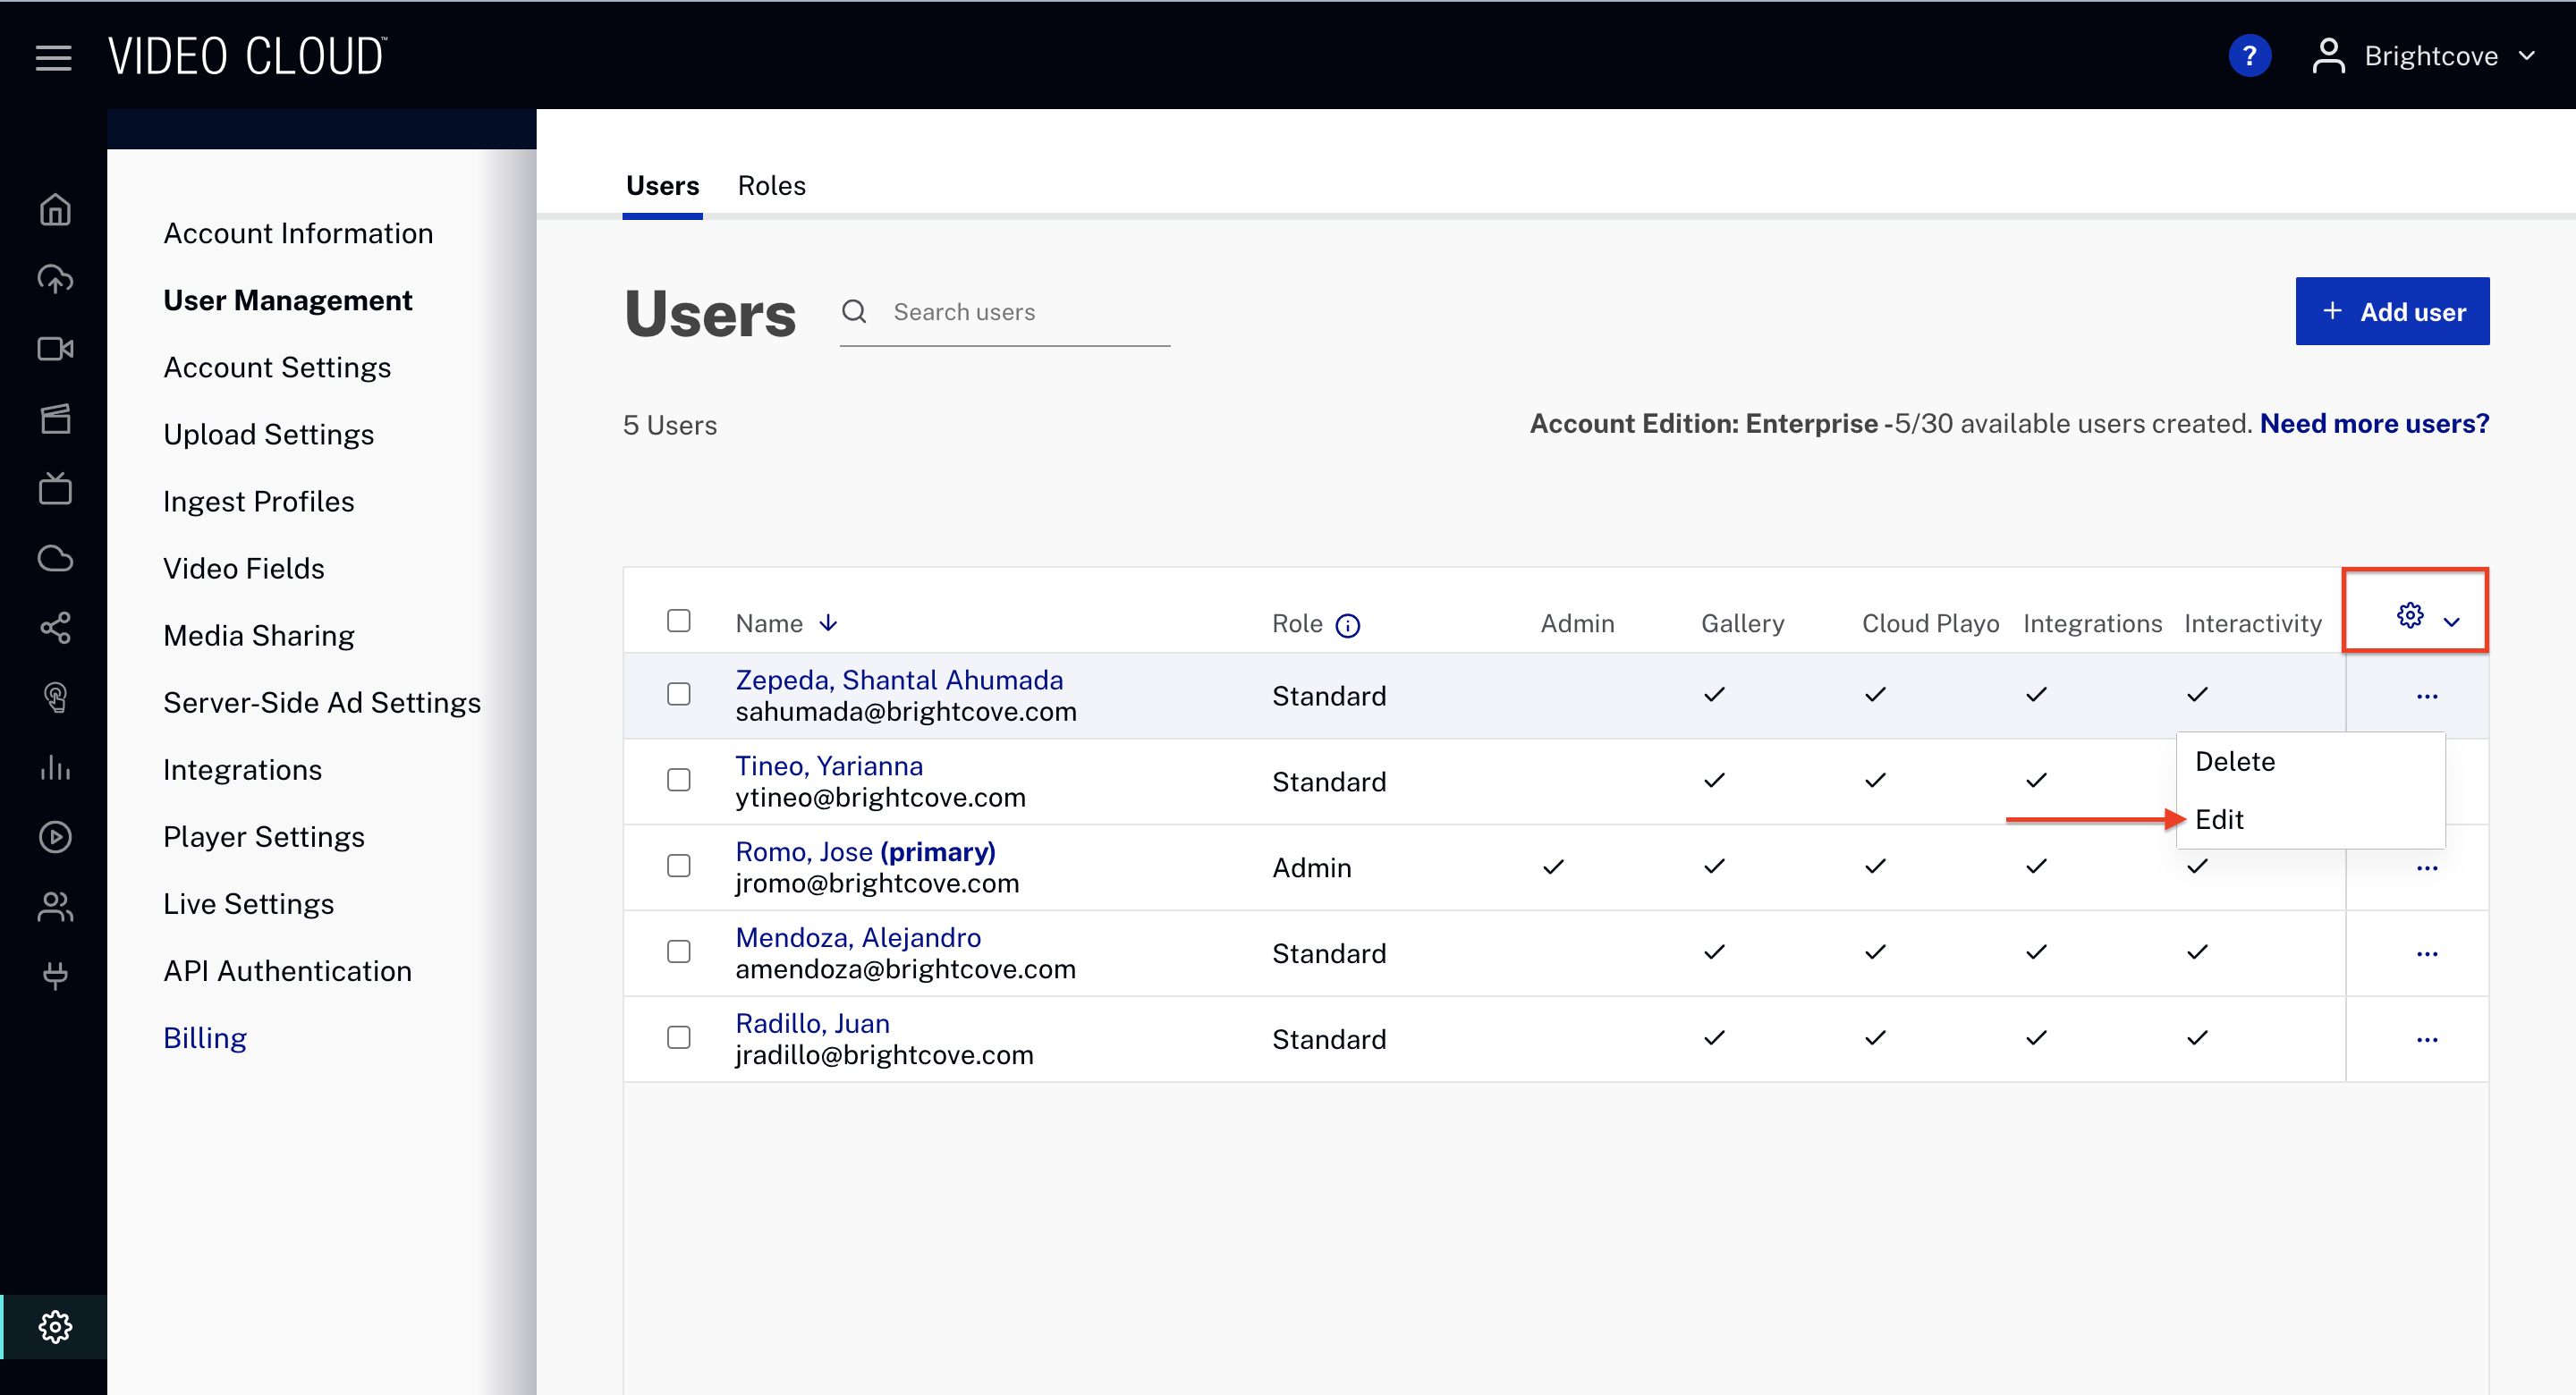Screen dimensions: 2576x1395
Task: Open the Home dashboard icon
Action: pos(55,209)
